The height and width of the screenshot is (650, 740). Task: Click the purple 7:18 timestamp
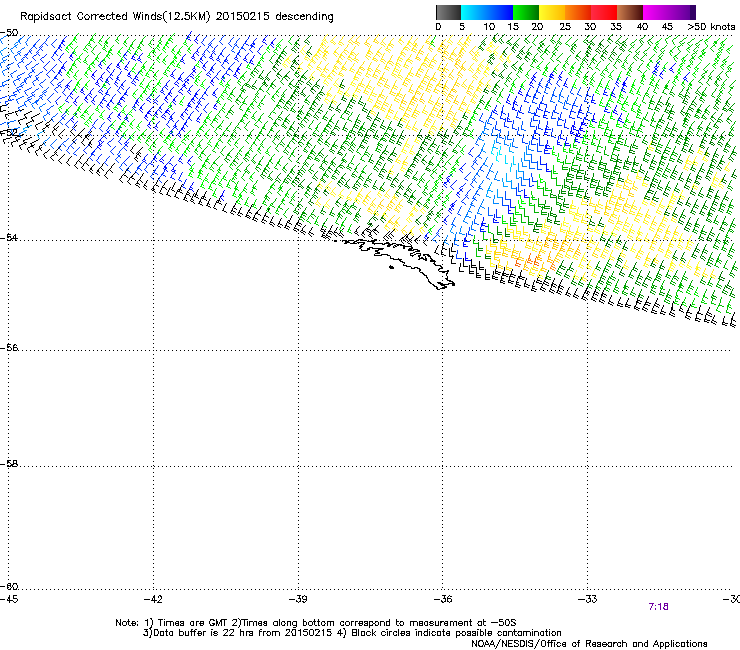pos(658,607)
